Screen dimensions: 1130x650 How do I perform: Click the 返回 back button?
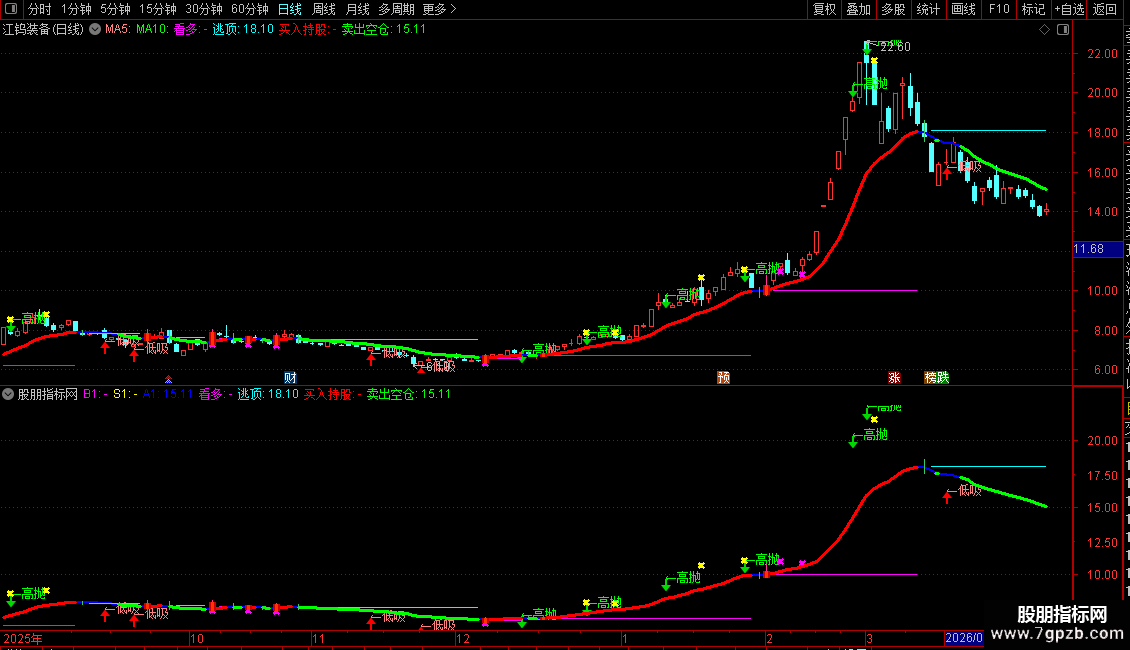point(1104,9)
